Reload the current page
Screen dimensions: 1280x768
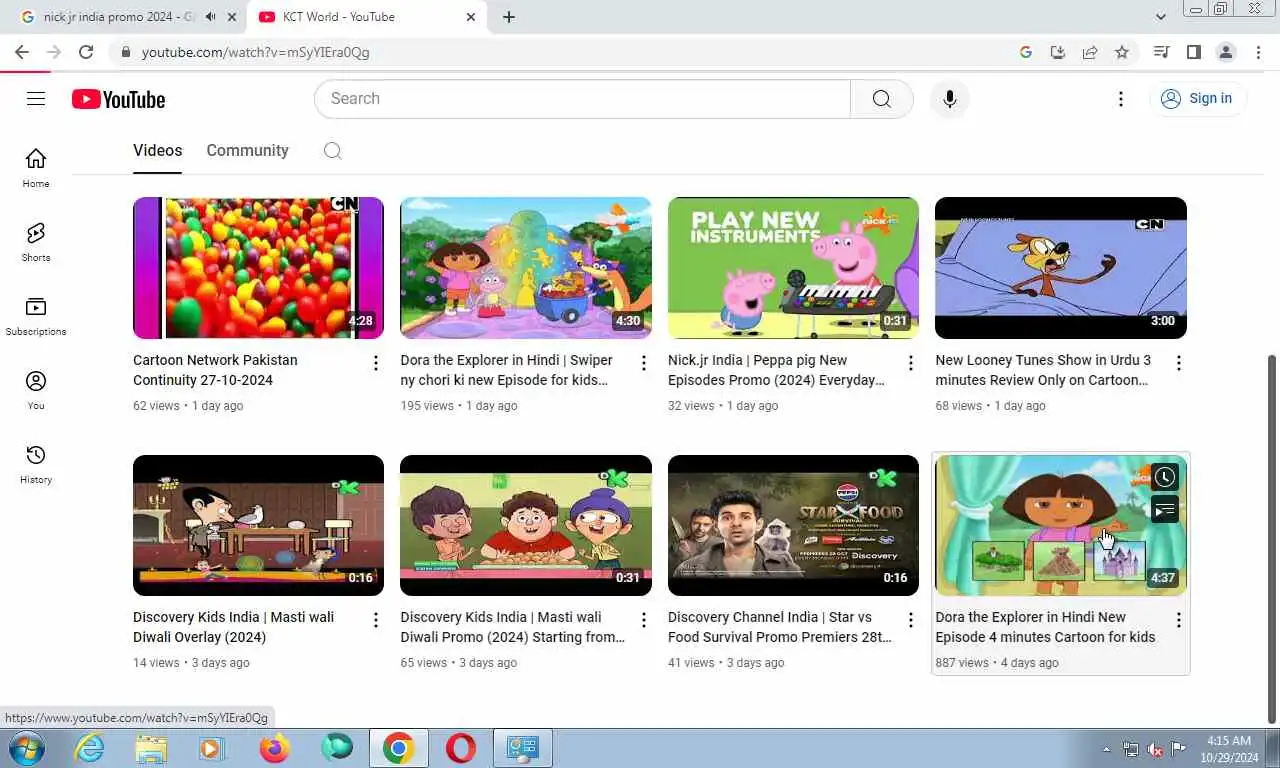[86, 52]
